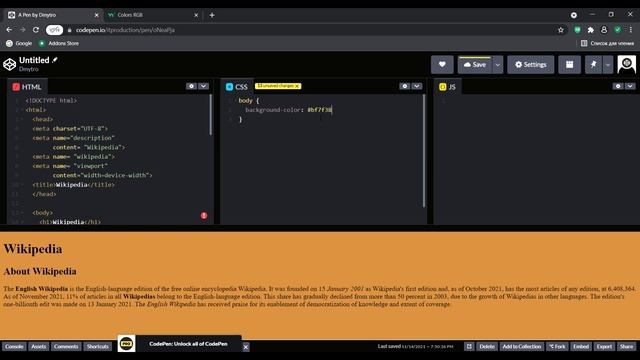Open Addons Store bookmark

(59, 43)
